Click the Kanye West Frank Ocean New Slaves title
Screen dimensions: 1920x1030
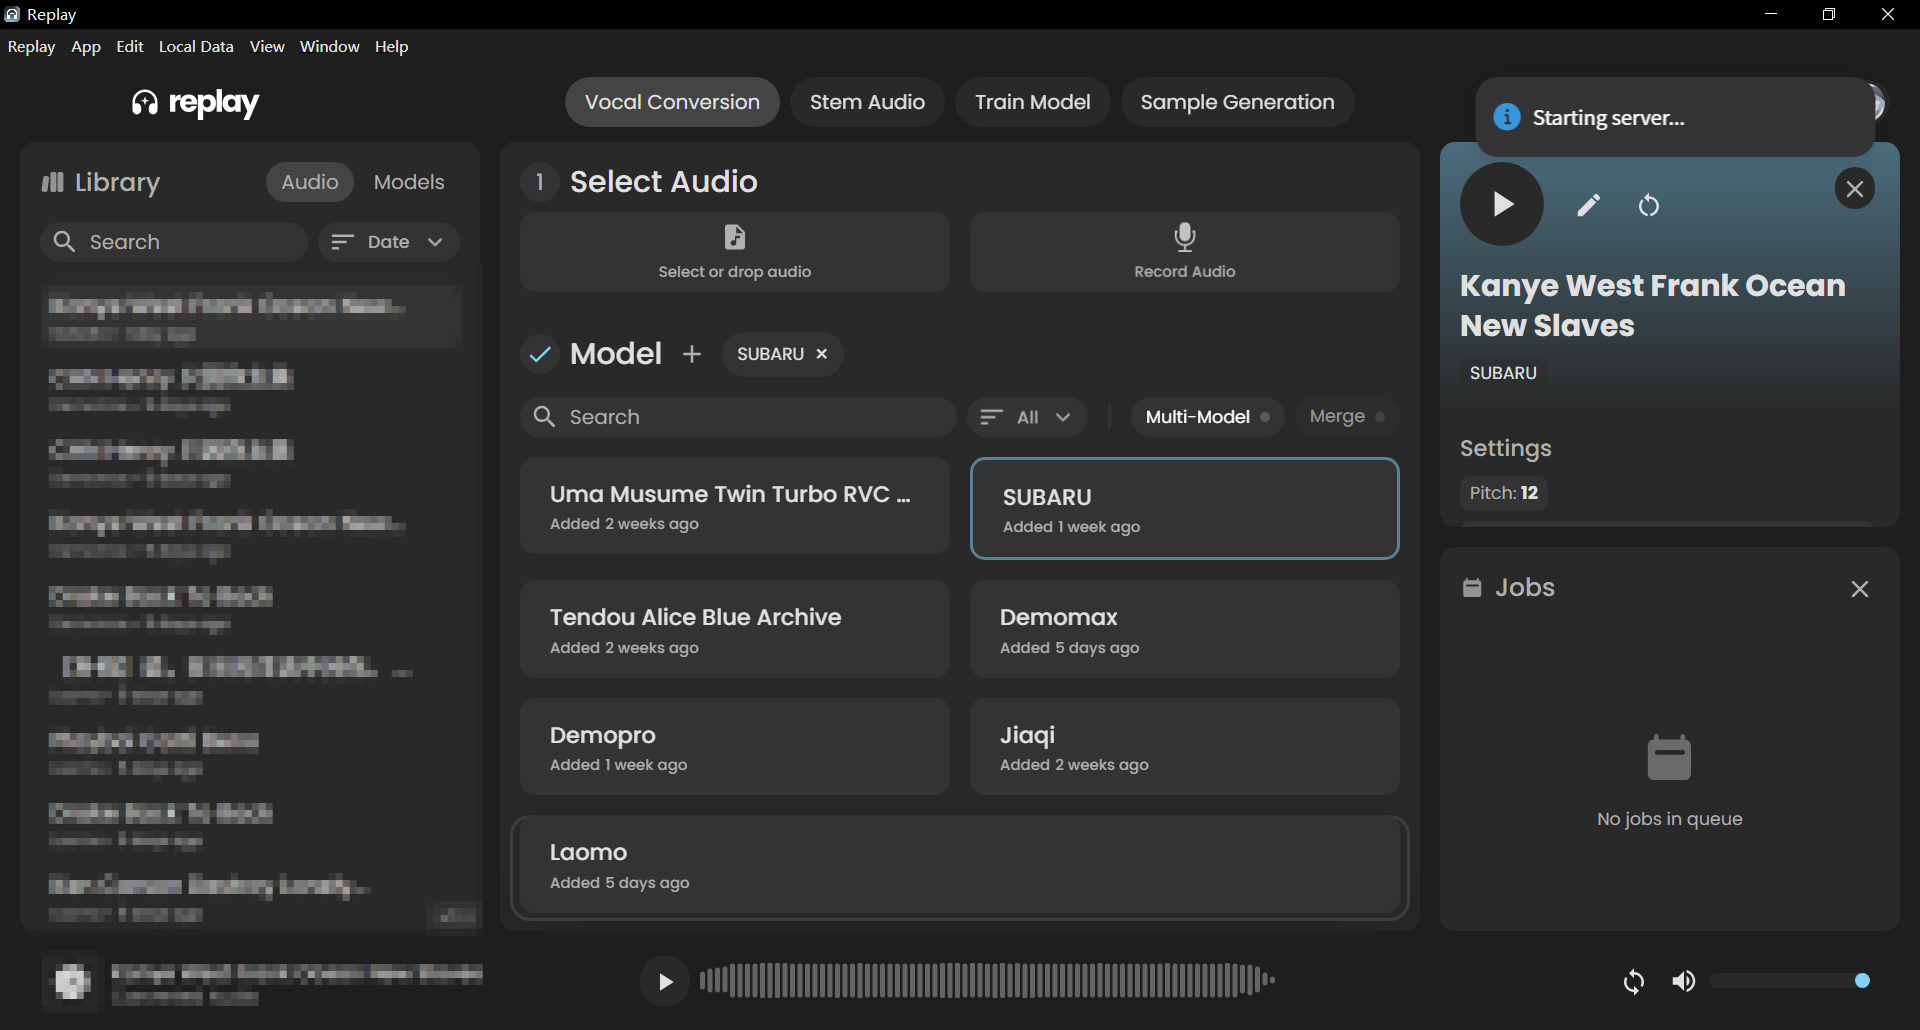coord(1652,305)
